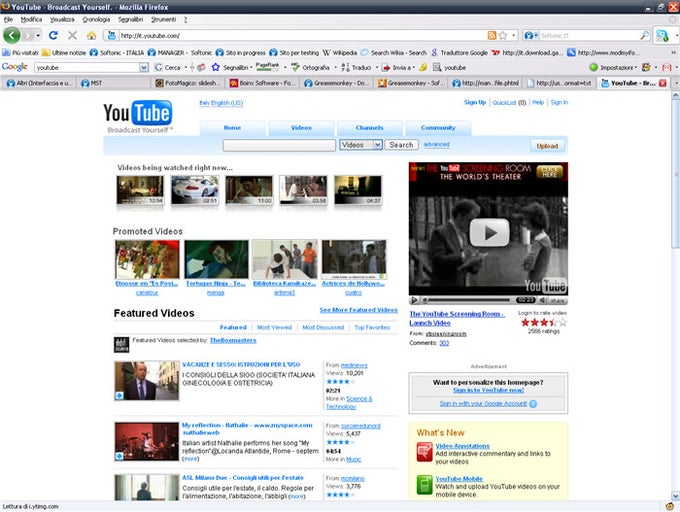Click the PageRank indicator in Google toolbar

[267, 66]
